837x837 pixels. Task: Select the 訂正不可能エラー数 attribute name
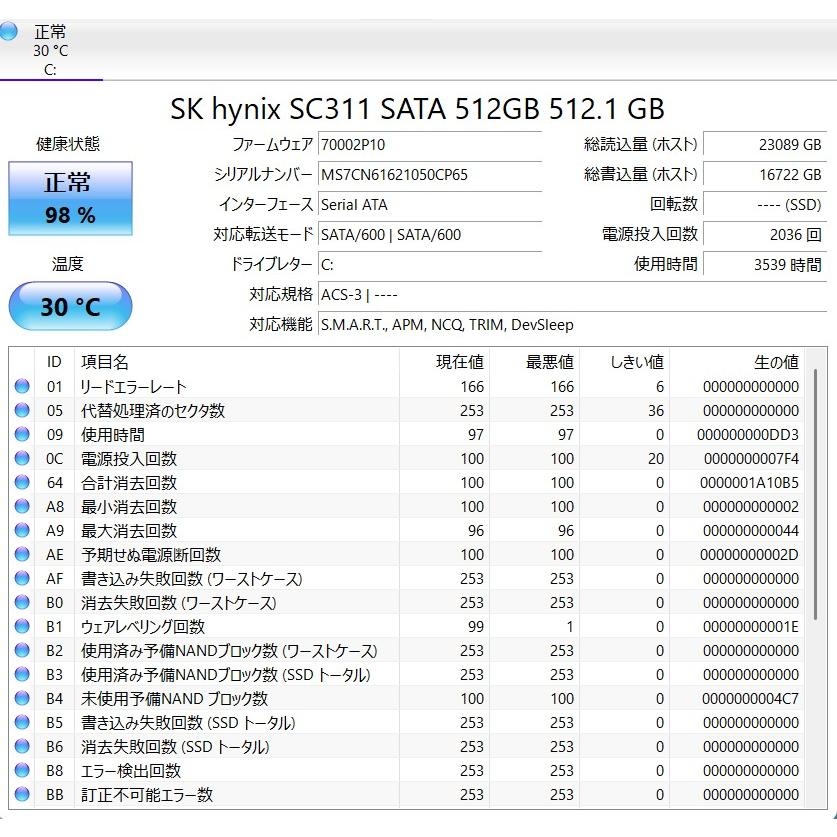pyautogui.click(x=147, y=795)
